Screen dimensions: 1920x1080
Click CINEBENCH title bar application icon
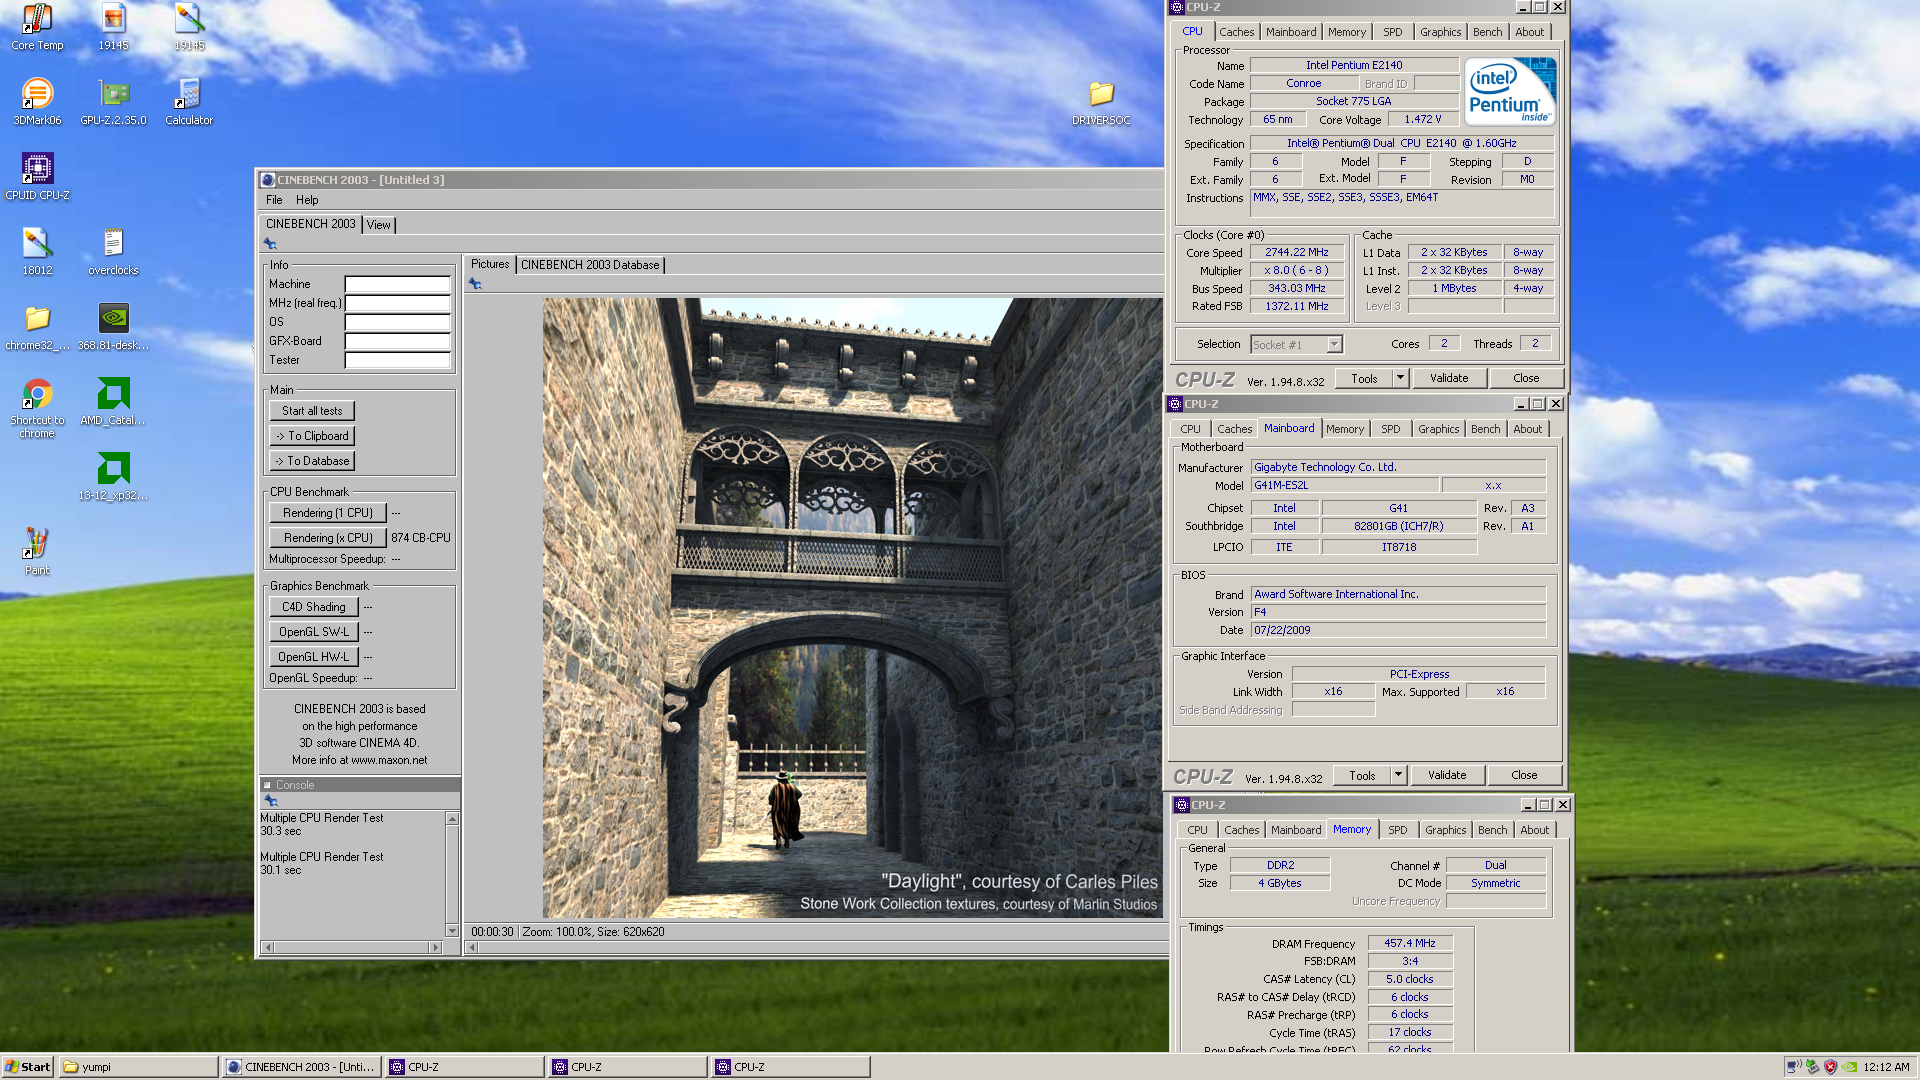pyautogui.click(x=268, y=180)
